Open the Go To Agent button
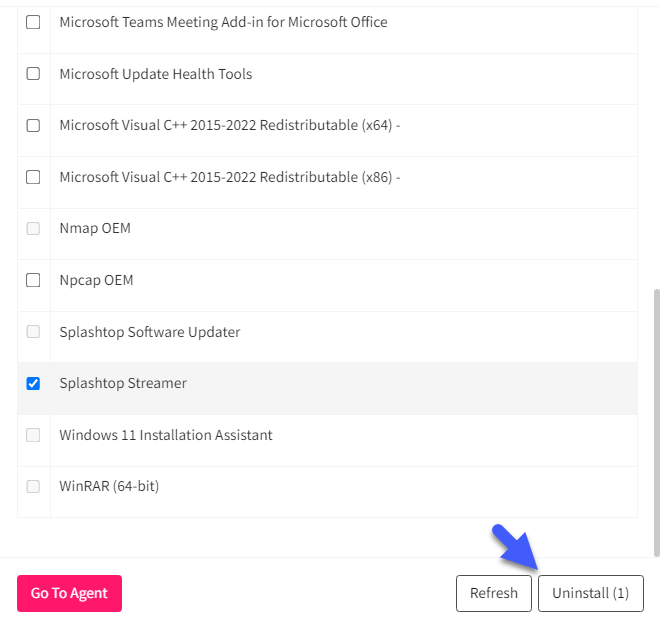 coord(69,593)
